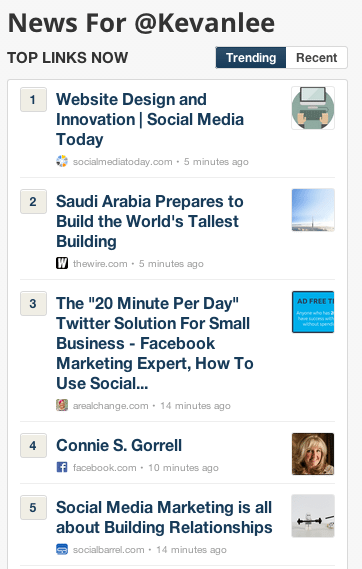Open Social Media Marketing Building Relationships article

164,517
